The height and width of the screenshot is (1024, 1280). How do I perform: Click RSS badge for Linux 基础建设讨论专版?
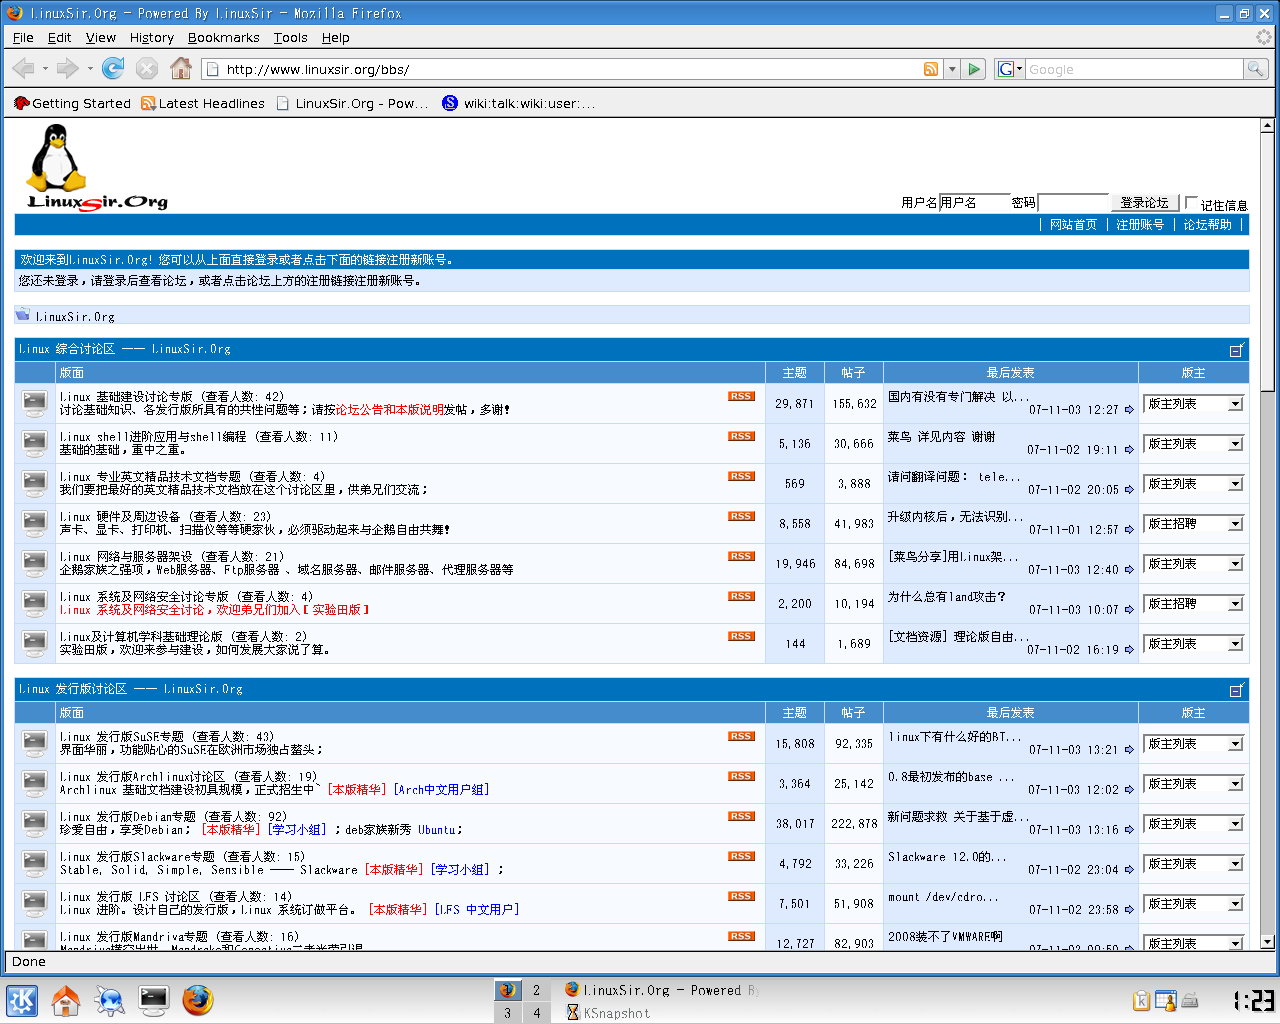741,397
